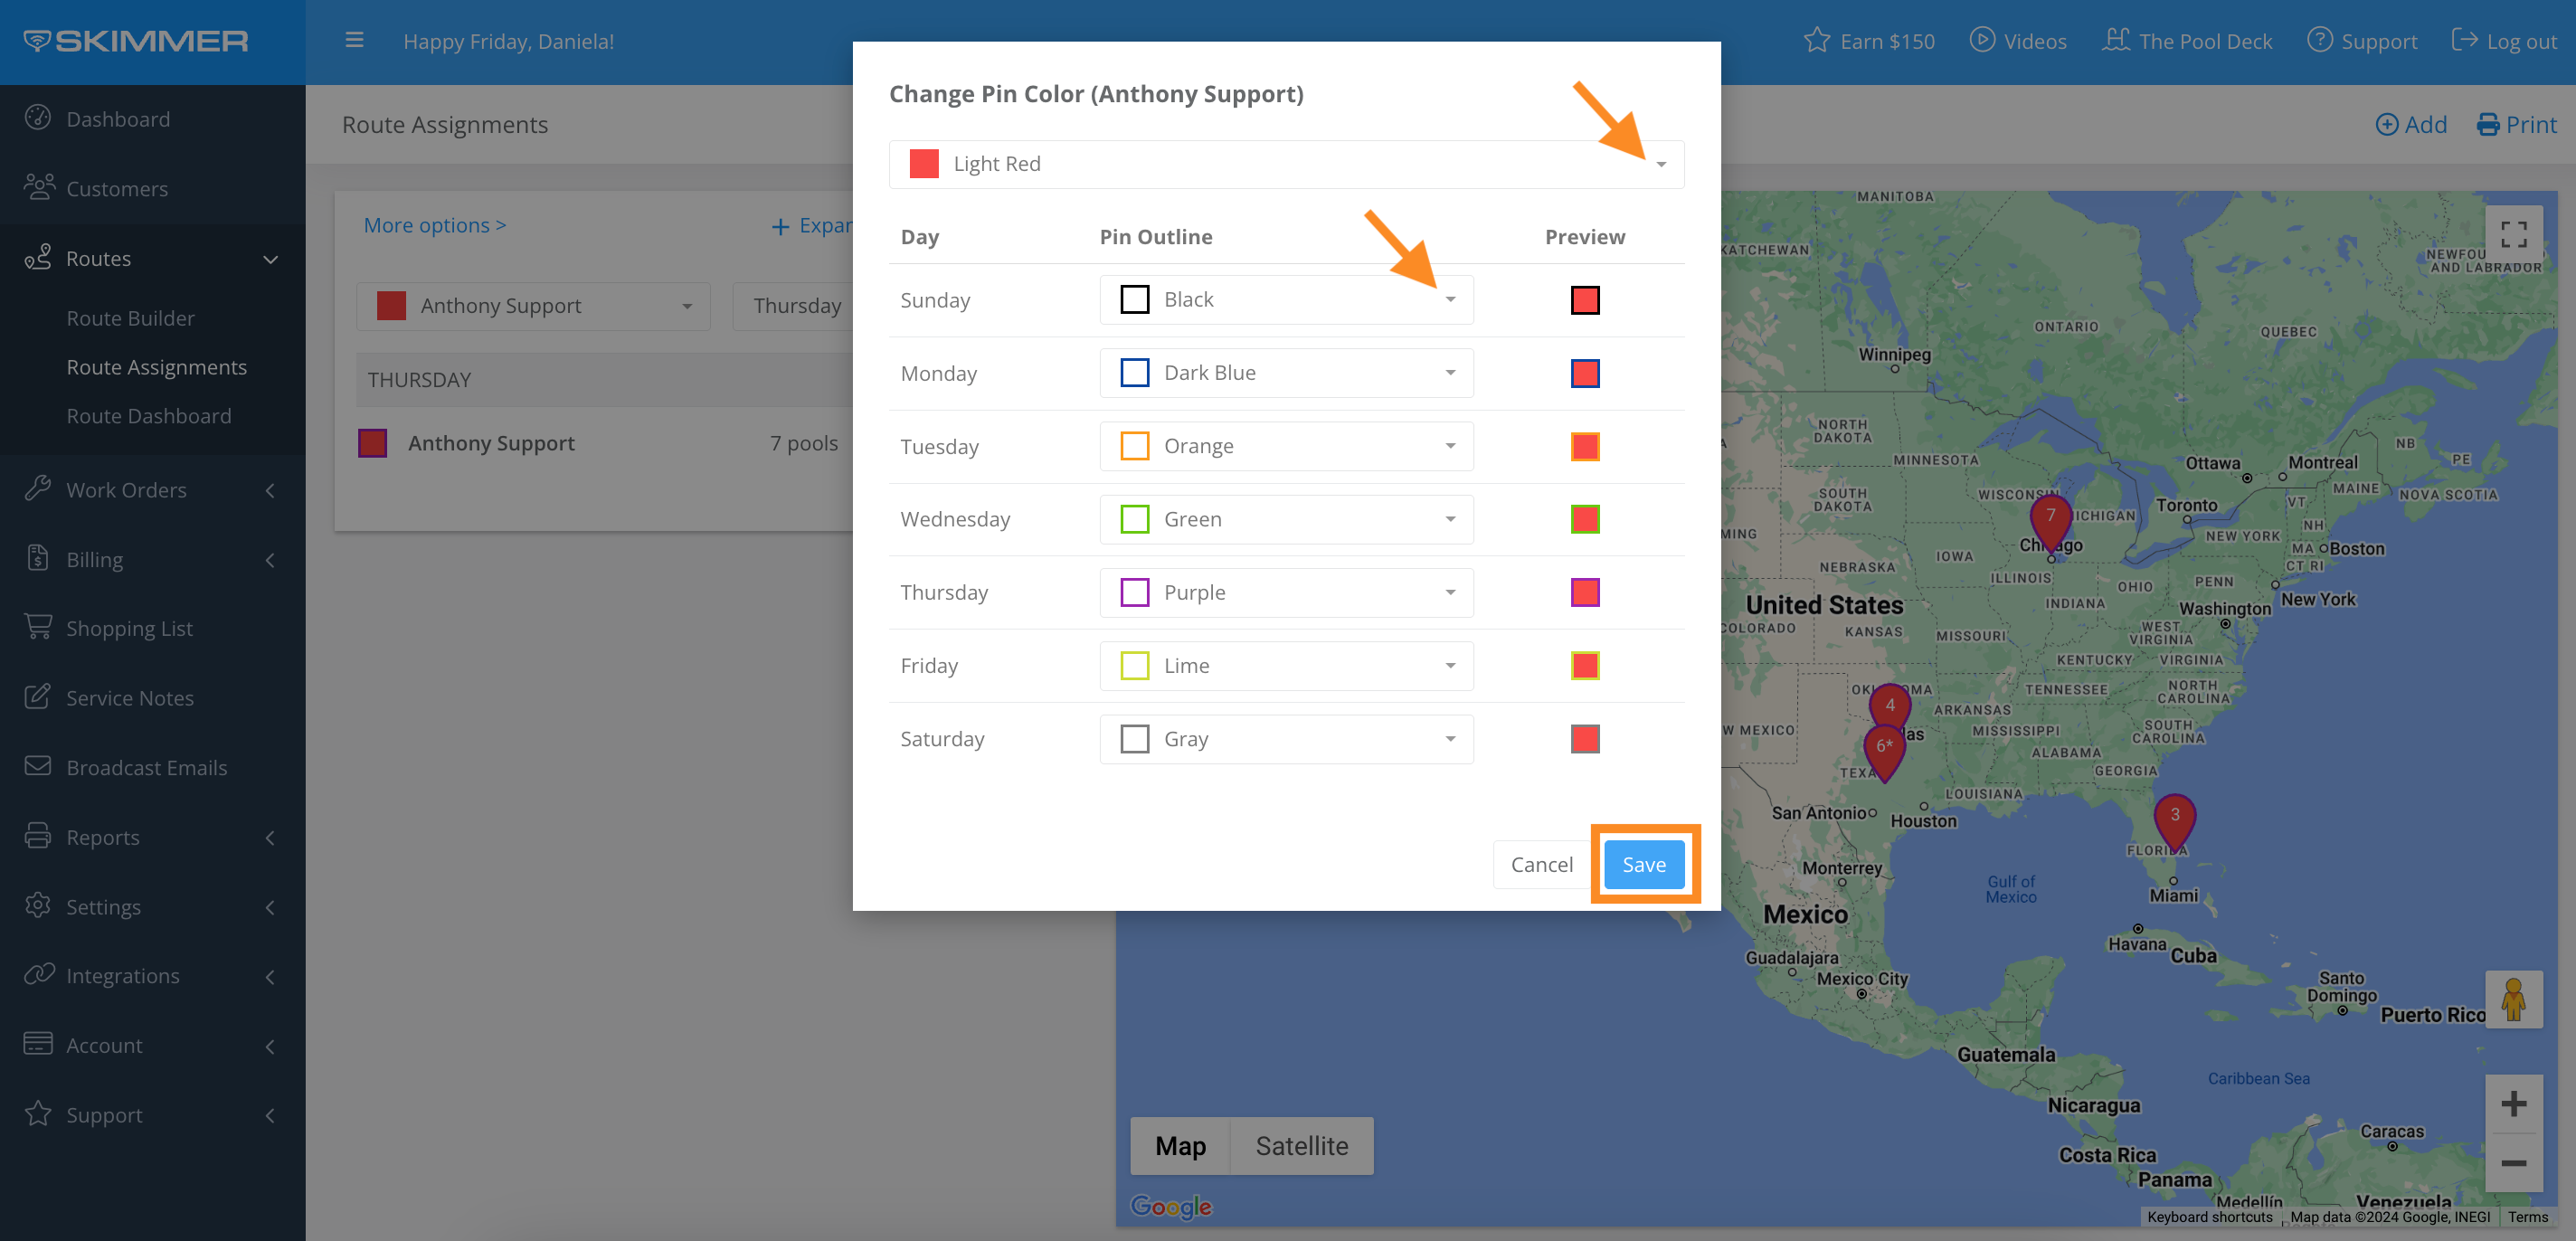This screenshot has height=1241, width=2576.
Task: Click the Log out icon
Action: (2464, 41)
